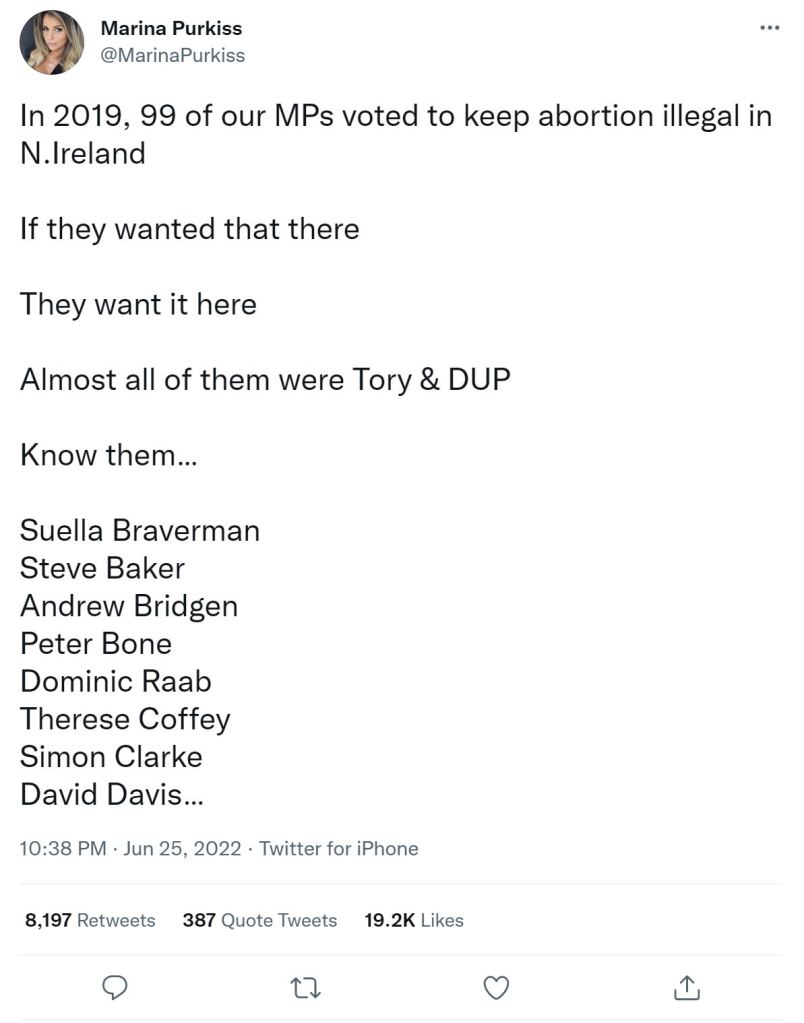Image resolution: width=804 pixels, height=1023 pixels.
Task: Show the 19.2K Likes list
Action: click(413, 920)
